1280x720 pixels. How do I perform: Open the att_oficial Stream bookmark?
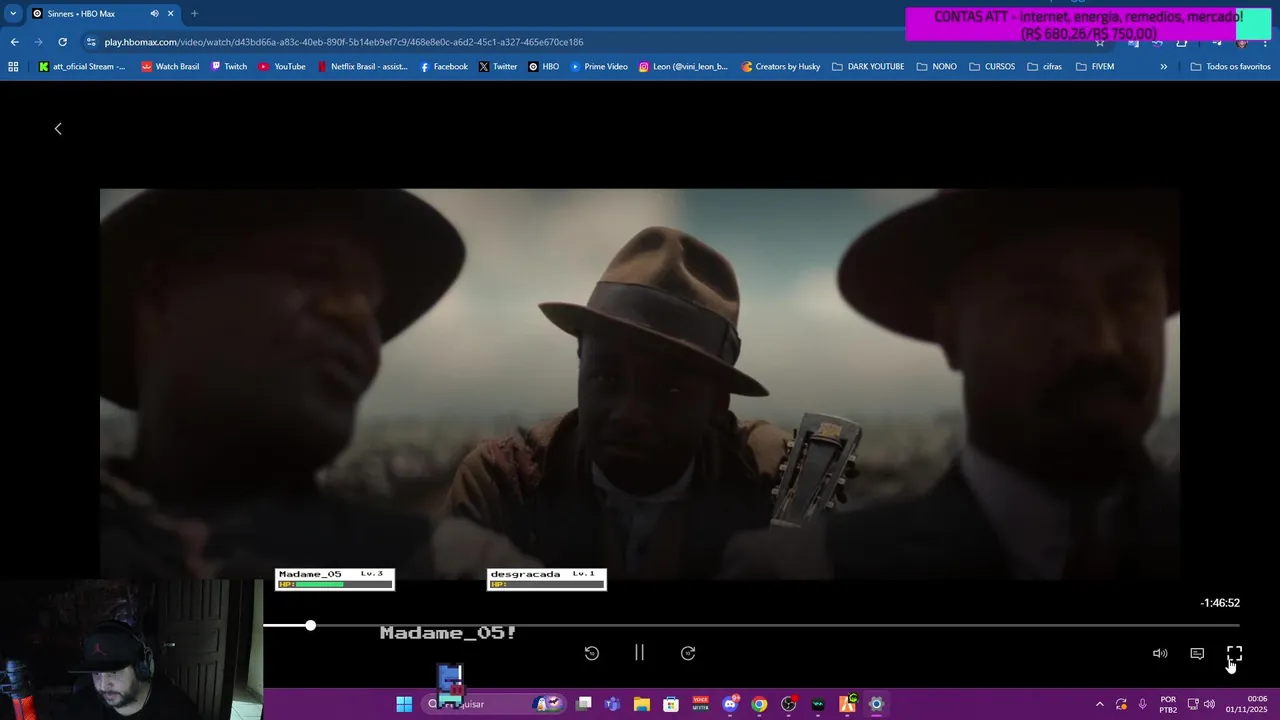82,67
